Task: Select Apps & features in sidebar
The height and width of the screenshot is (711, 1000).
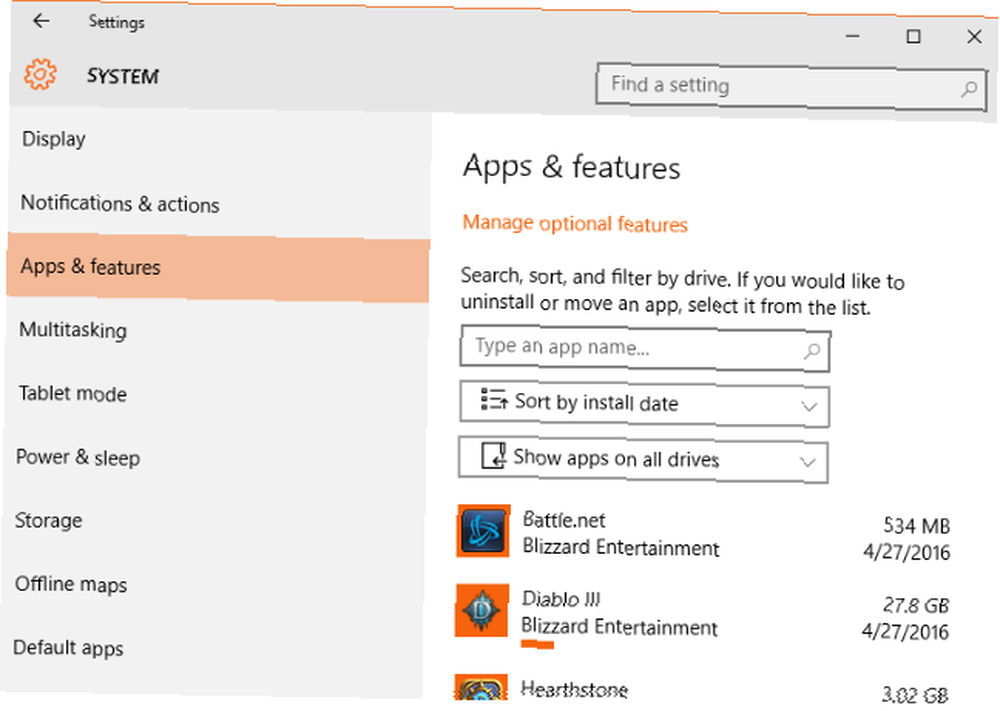Action: pyautogui.click(x=218, y=267)
